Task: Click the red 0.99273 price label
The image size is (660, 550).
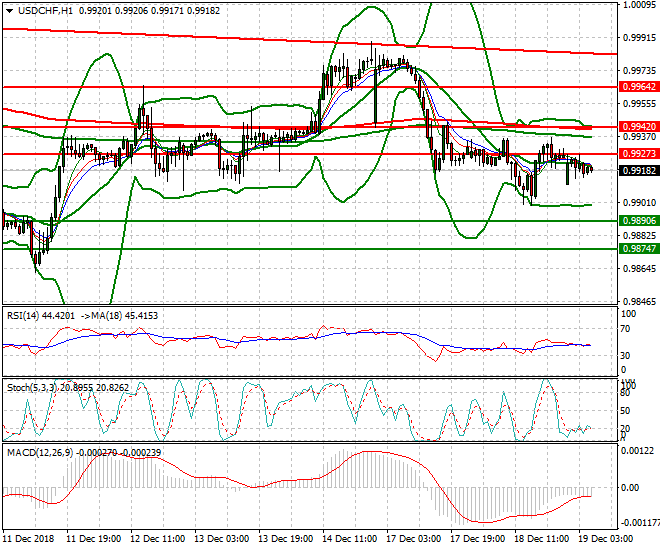Action: click(x=639, y=154)
